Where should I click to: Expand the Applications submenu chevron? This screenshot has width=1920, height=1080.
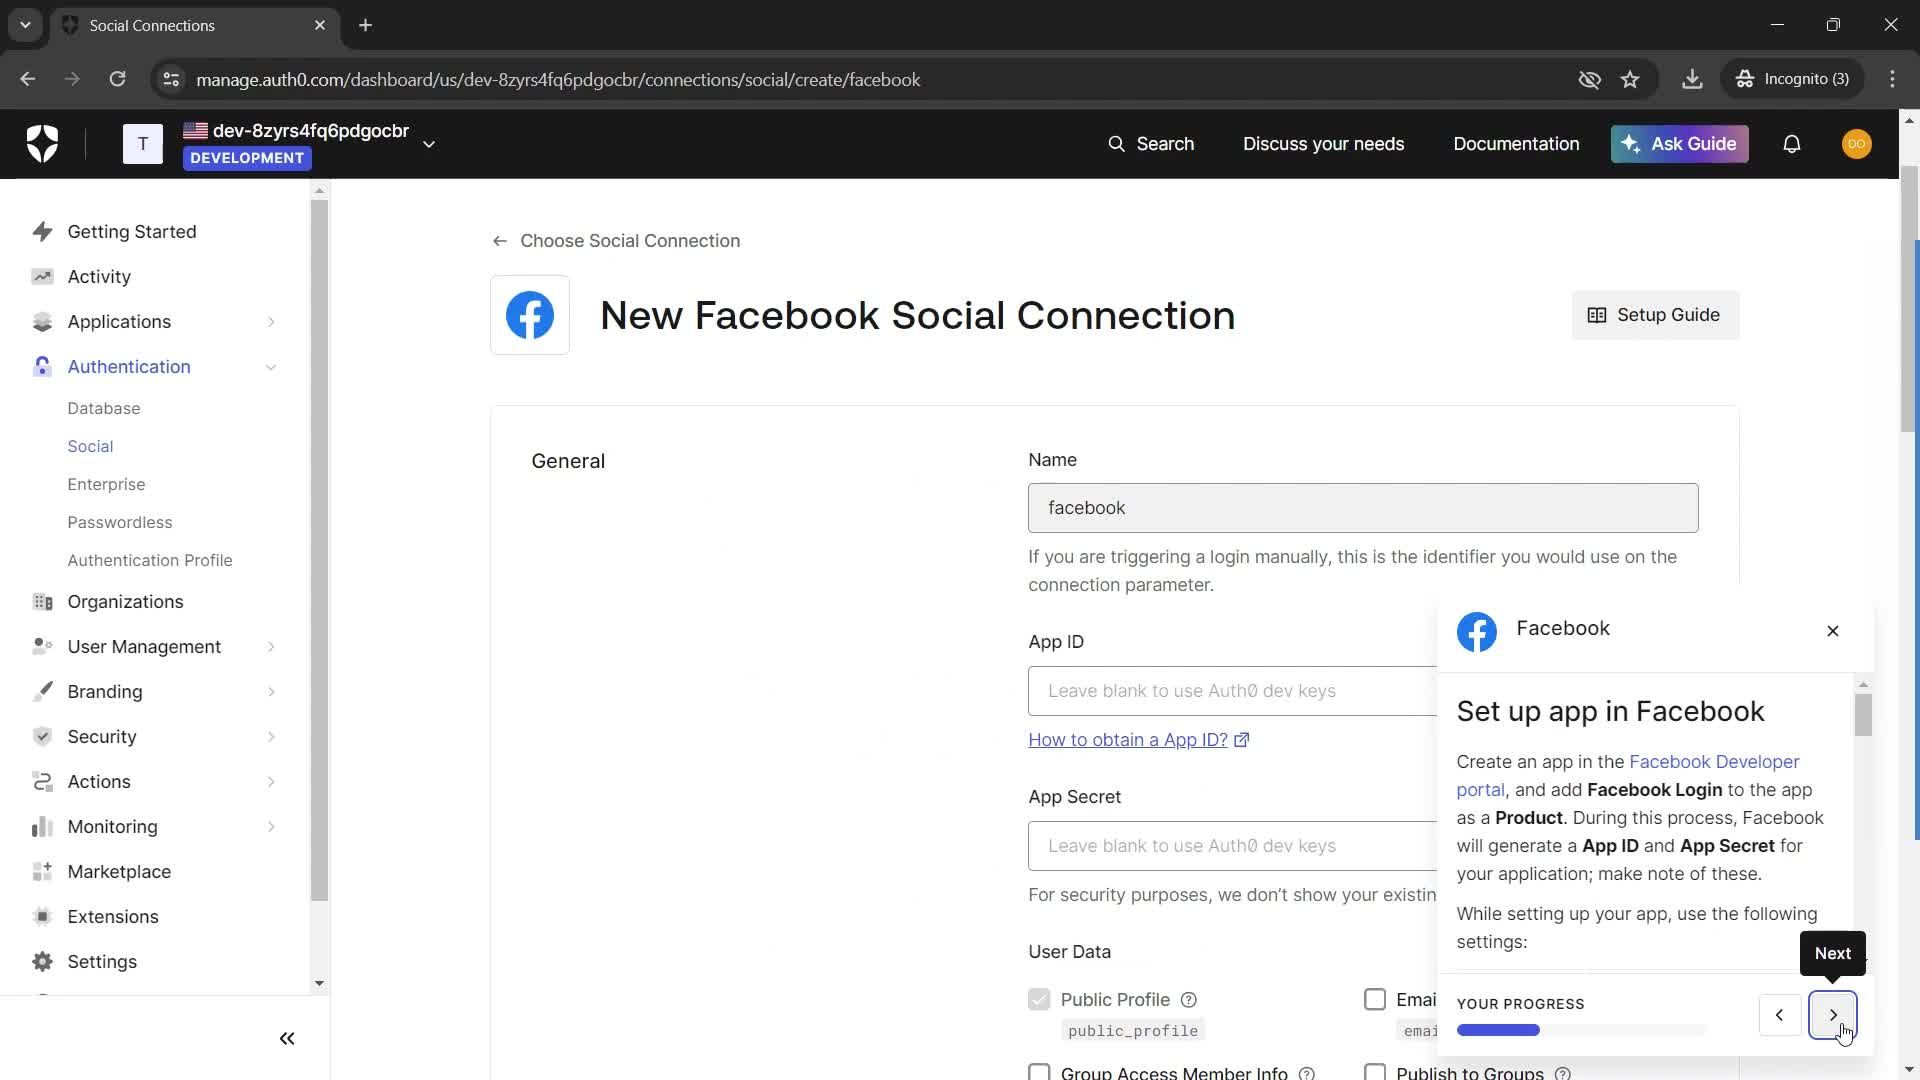271,322
